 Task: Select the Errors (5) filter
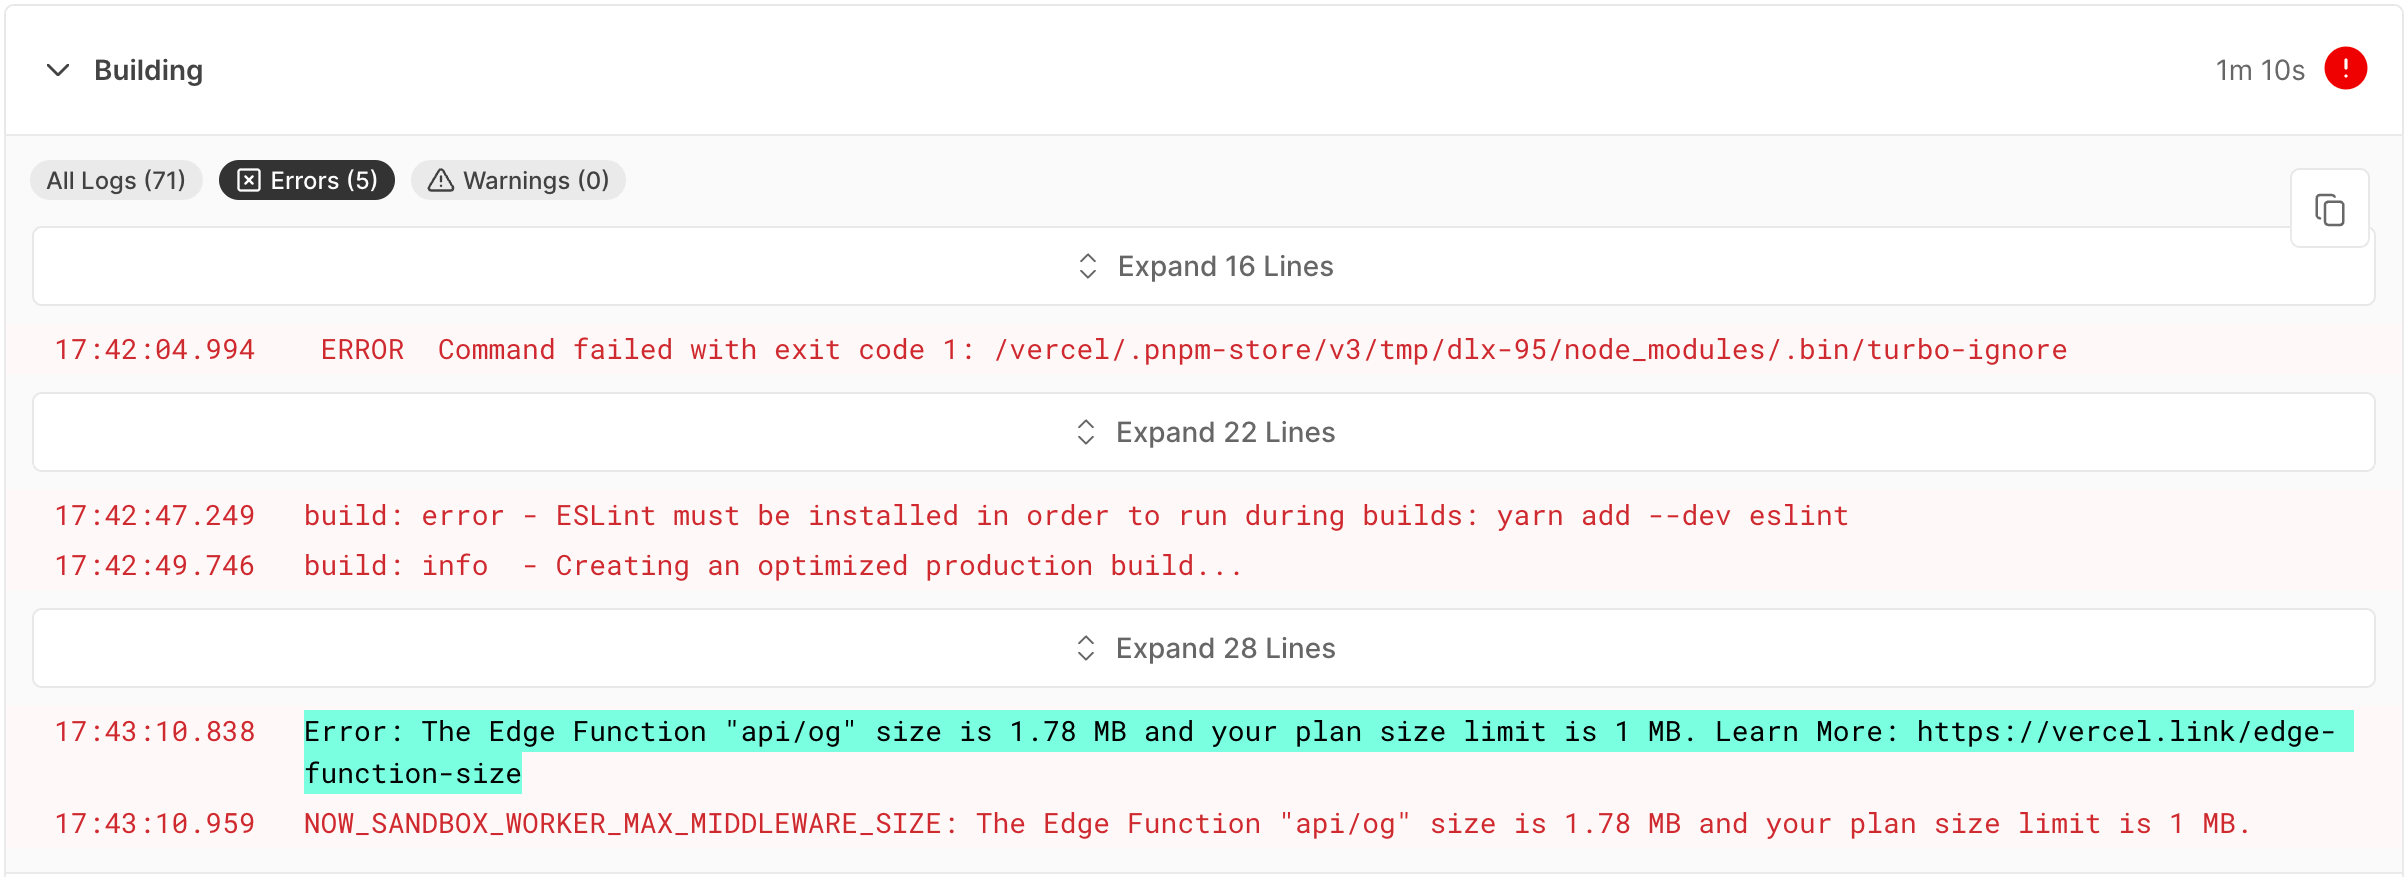coord(307,180)
